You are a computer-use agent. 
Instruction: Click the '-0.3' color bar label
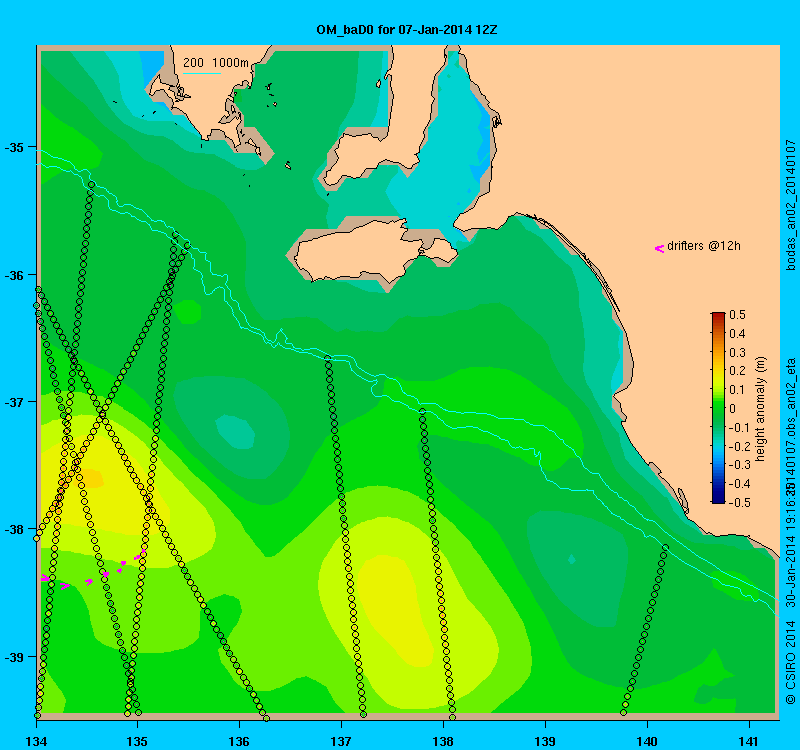[x=738, y=465]
